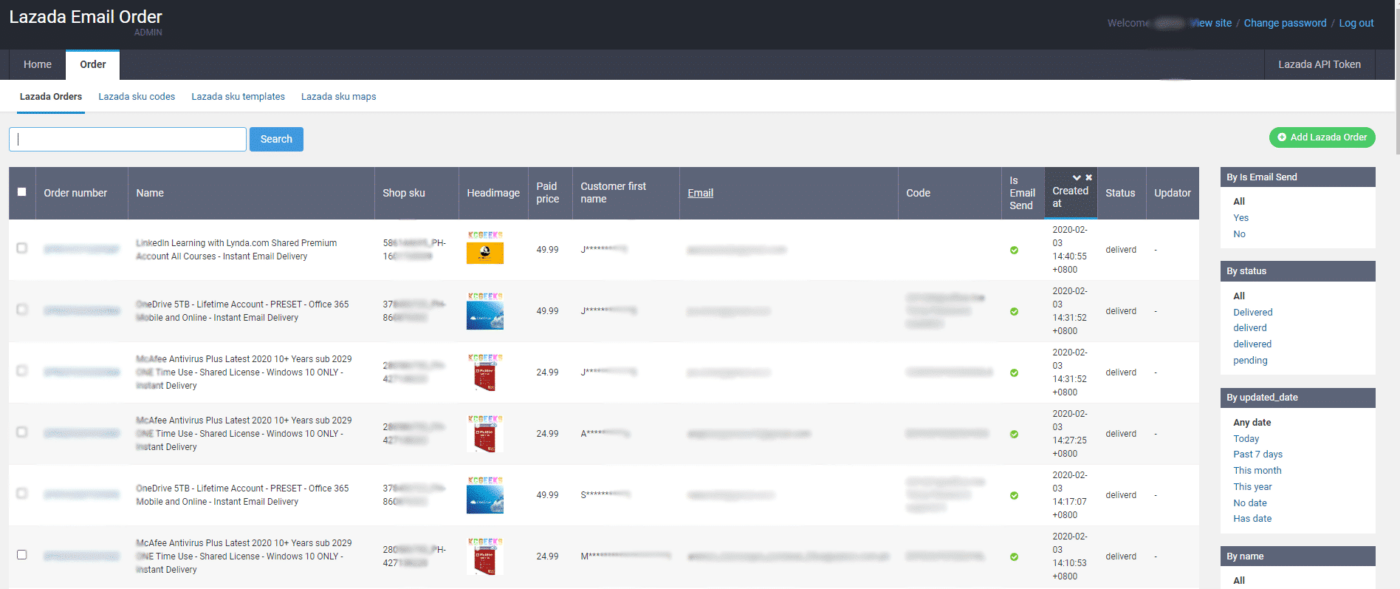Click email-sent check on OneDrive order created 14:17:07
The width and height of the screenshot is (1400, 589).
1014,495
